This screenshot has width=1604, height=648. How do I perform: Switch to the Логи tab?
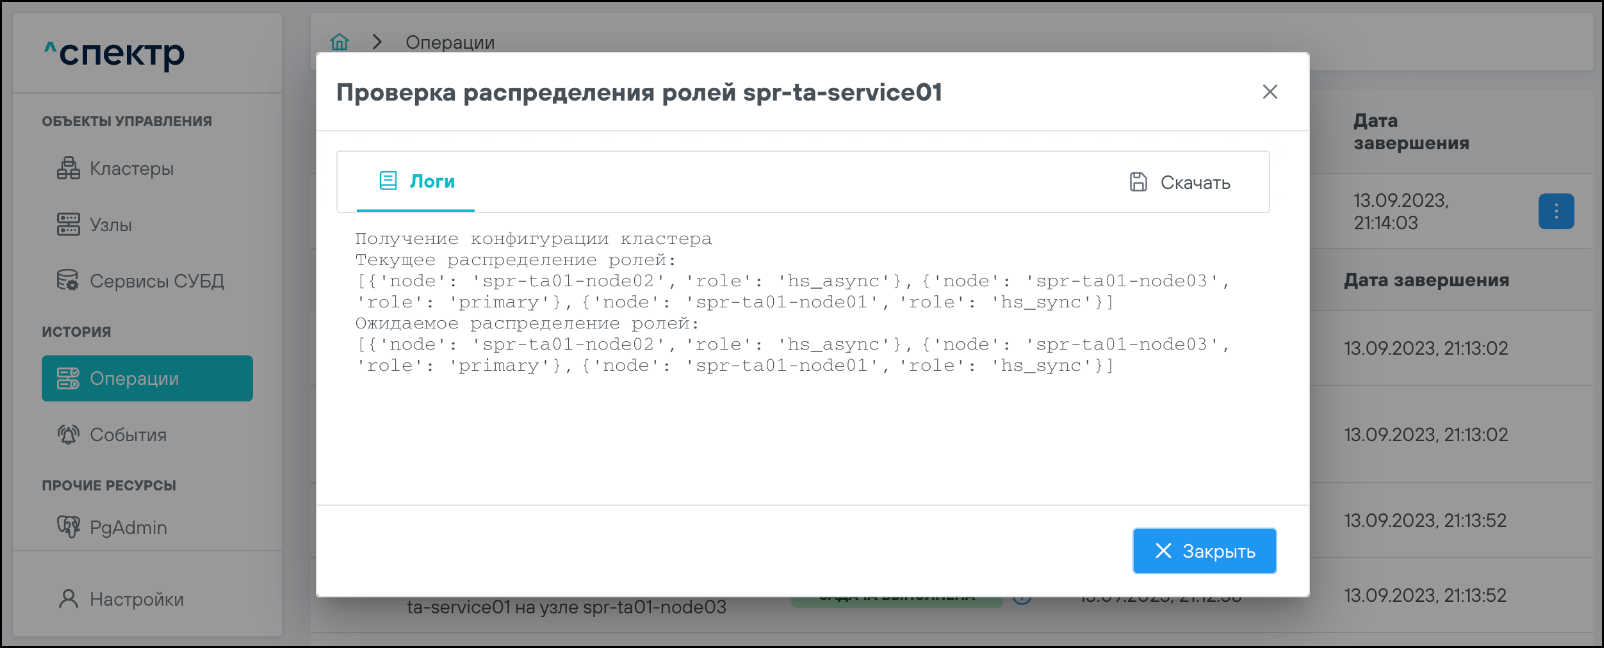416,182
